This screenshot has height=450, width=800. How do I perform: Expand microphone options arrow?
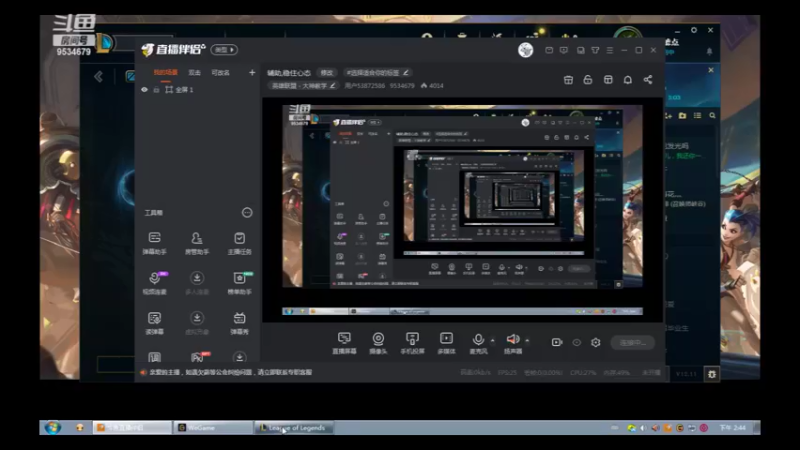coord(492,340)
